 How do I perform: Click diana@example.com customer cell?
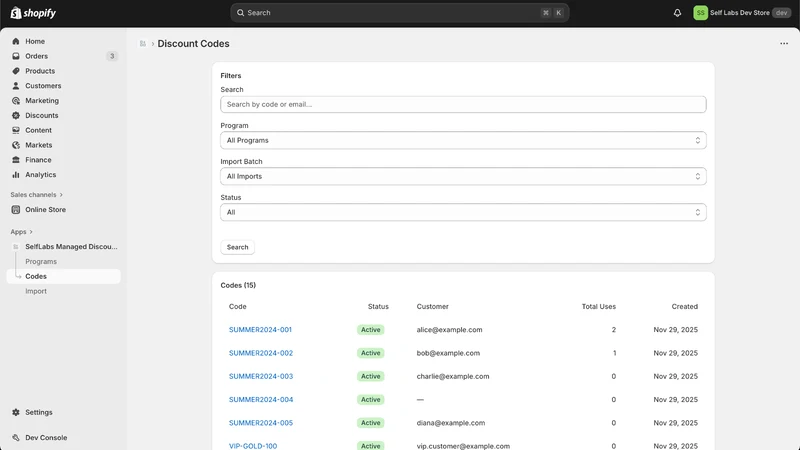[451, 423]
